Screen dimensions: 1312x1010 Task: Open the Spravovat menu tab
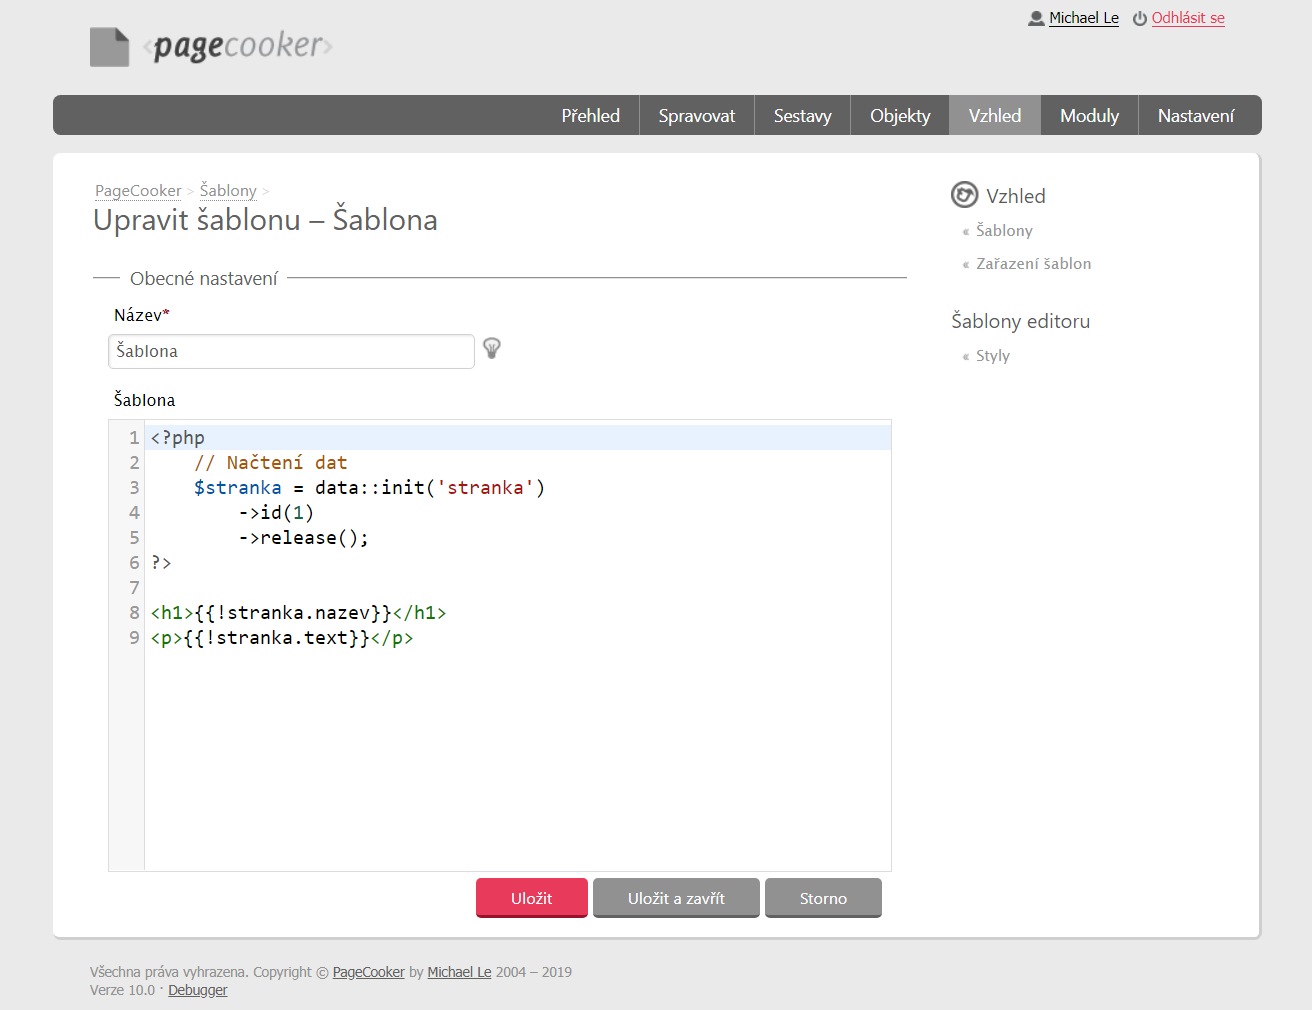pos(697,115)
